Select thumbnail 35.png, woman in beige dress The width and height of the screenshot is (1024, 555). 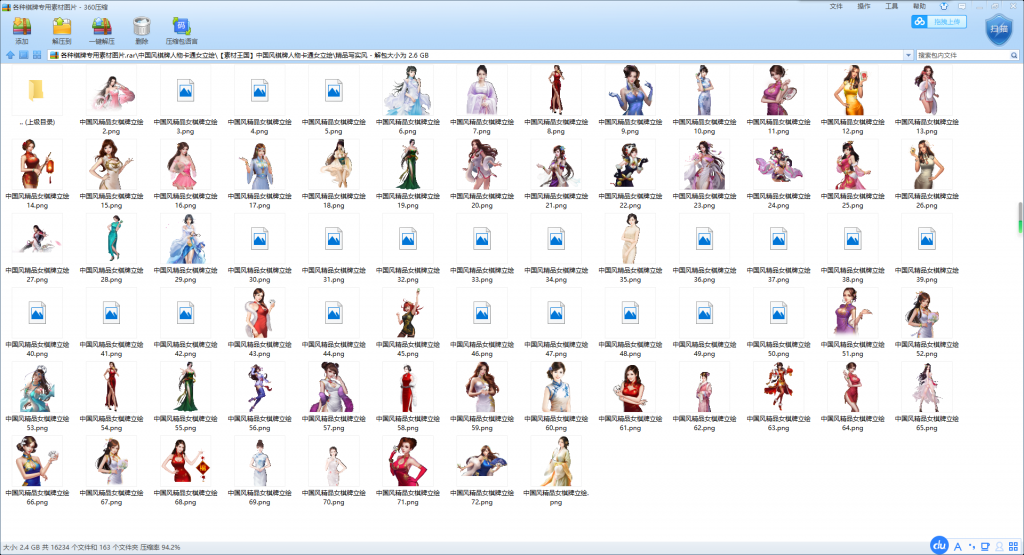630,239
